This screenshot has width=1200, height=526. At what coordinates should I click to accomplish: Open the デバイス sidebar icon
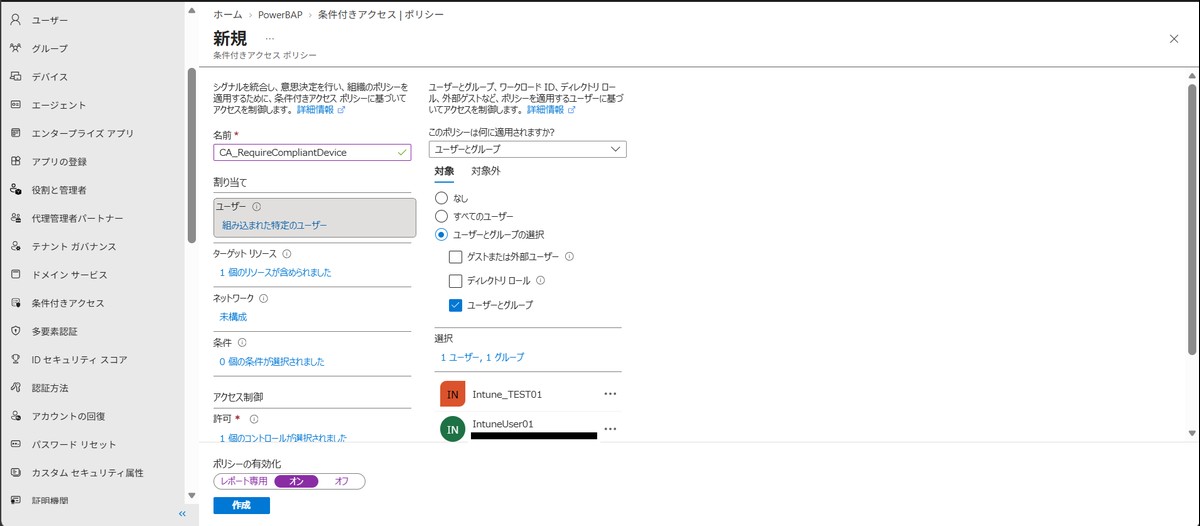click(x=15, y=76)
